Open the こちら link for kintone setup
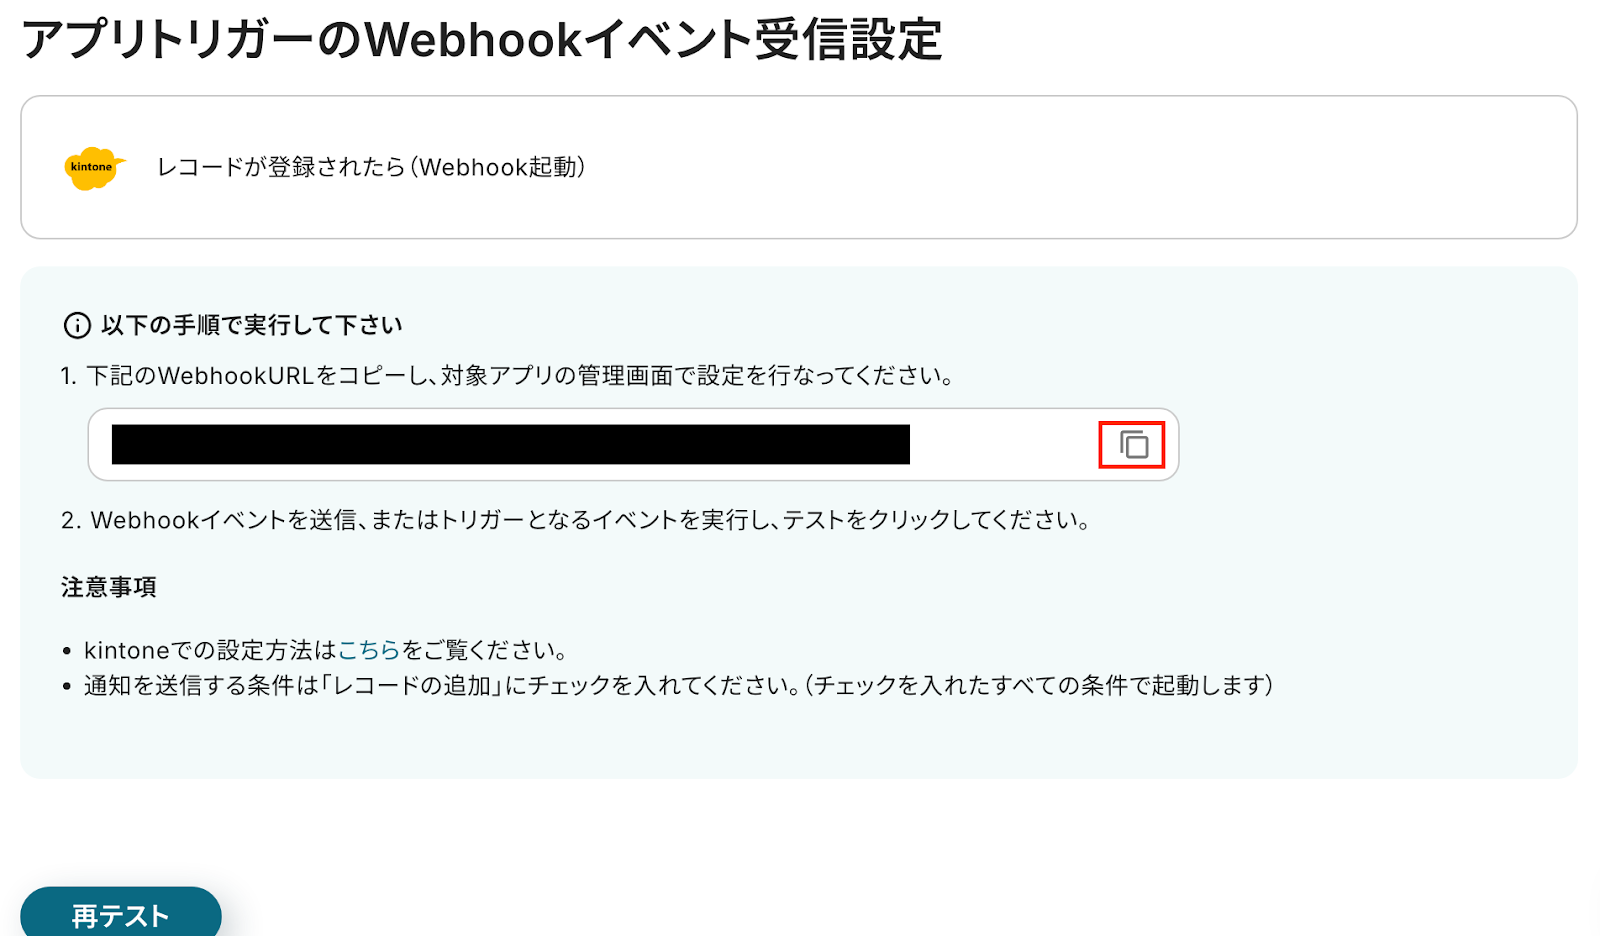1600x936 pixels. coord(368,650)
